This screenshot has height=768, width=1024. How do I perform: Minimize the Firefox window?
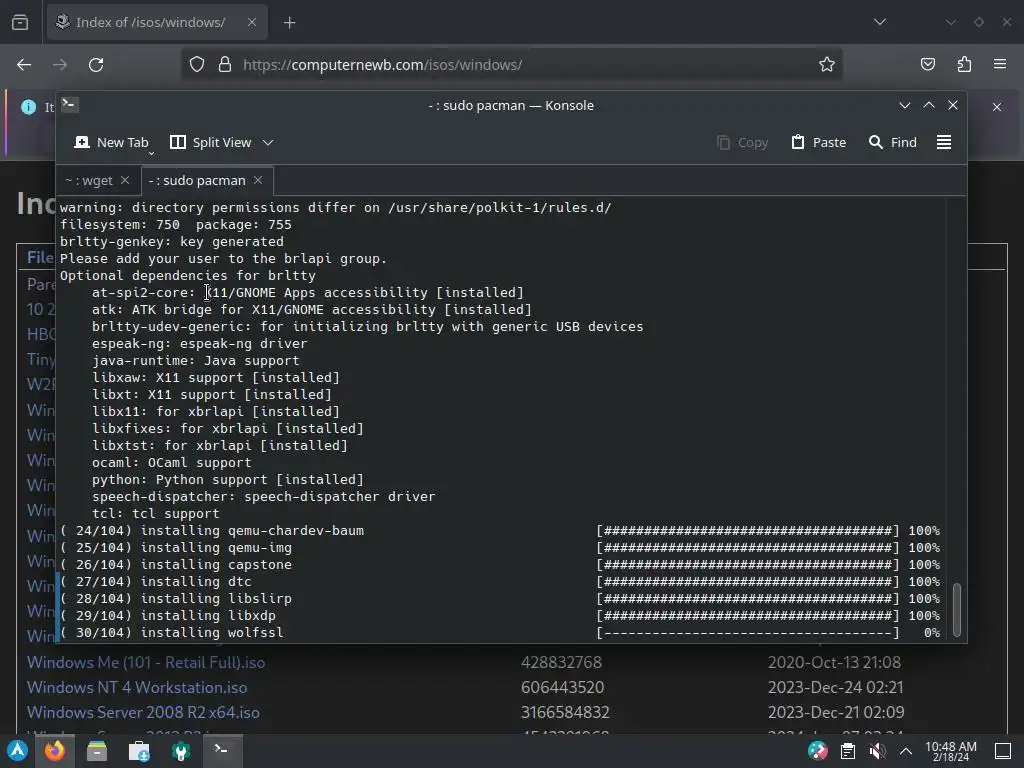pos(951,22)
